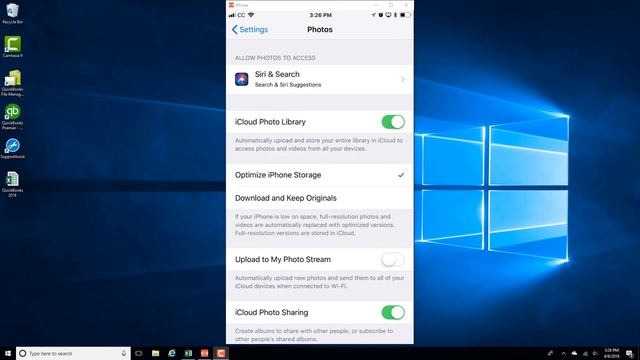Enable Upload to My Photo Stream switch
The width and height of the screenshot is (640, 360).
point(393,259)
